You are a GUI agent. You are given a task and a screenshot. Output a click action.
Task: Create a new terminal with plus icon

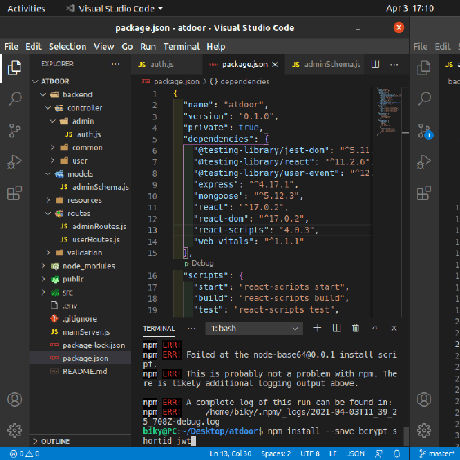click(317, 328)
